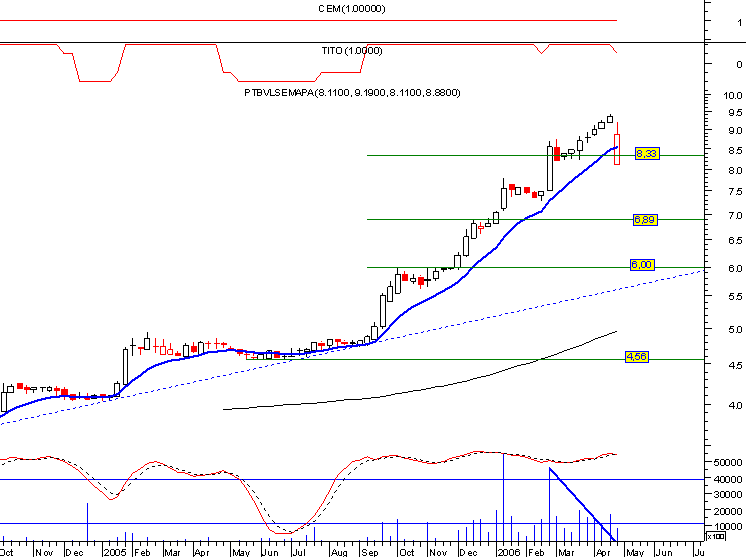Select the yellow 6,00 price level label

(x=642, y=265)
